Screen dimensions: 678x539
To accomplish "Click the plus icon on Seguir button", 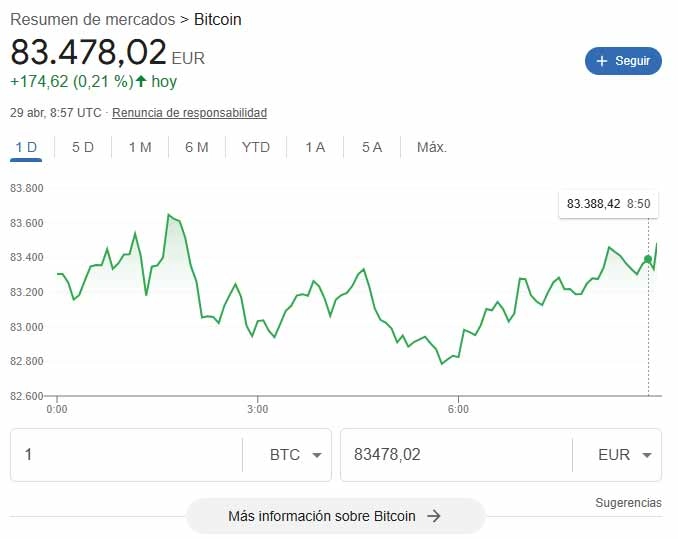I will 602,61.
